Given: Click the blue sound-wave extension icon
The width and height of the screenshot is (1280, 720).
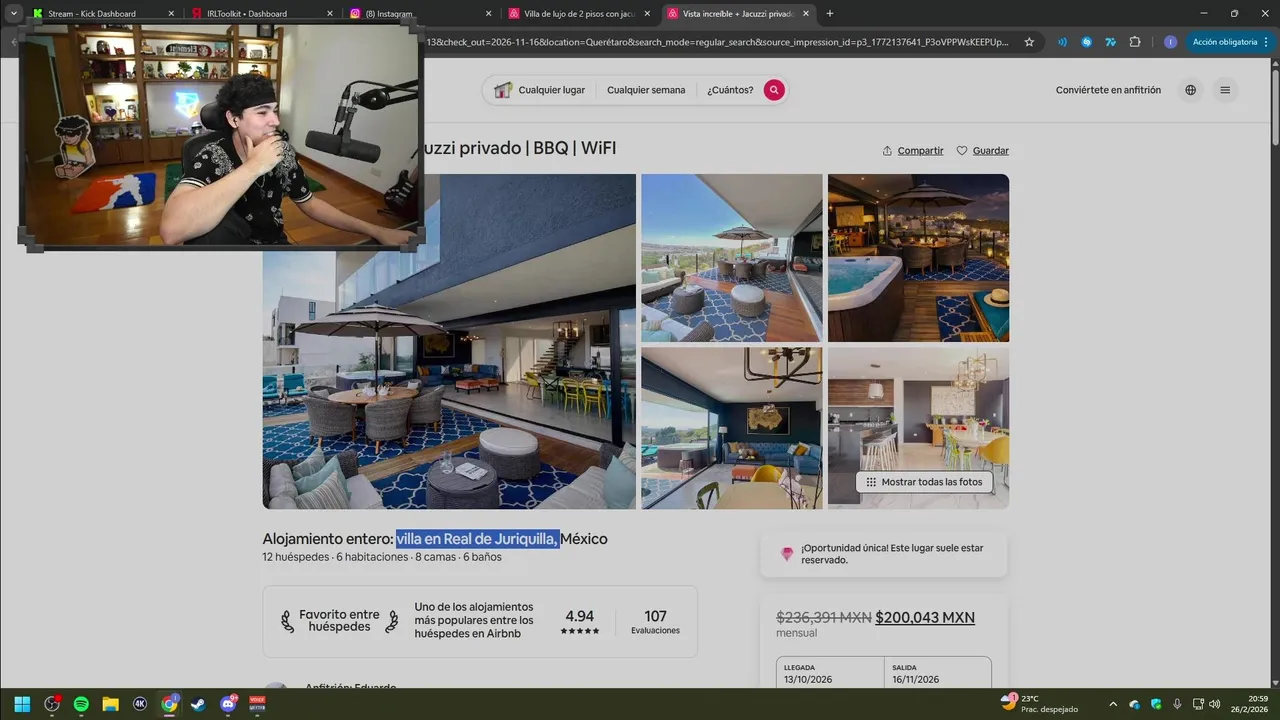Looking at the screenshot, I should (x=1062, y=42).
